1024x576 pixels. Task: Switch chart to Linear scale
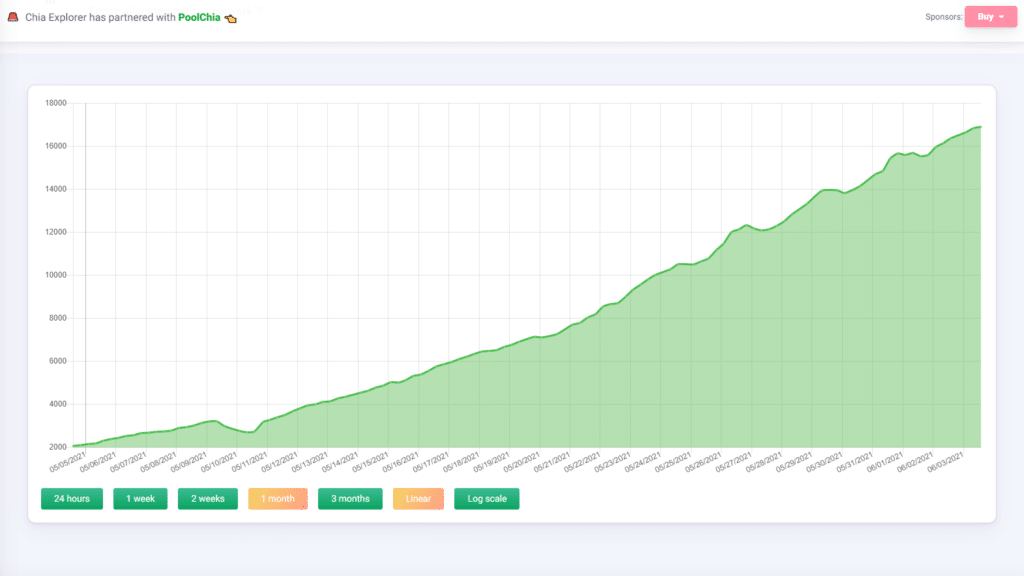[x=418, y=499]
